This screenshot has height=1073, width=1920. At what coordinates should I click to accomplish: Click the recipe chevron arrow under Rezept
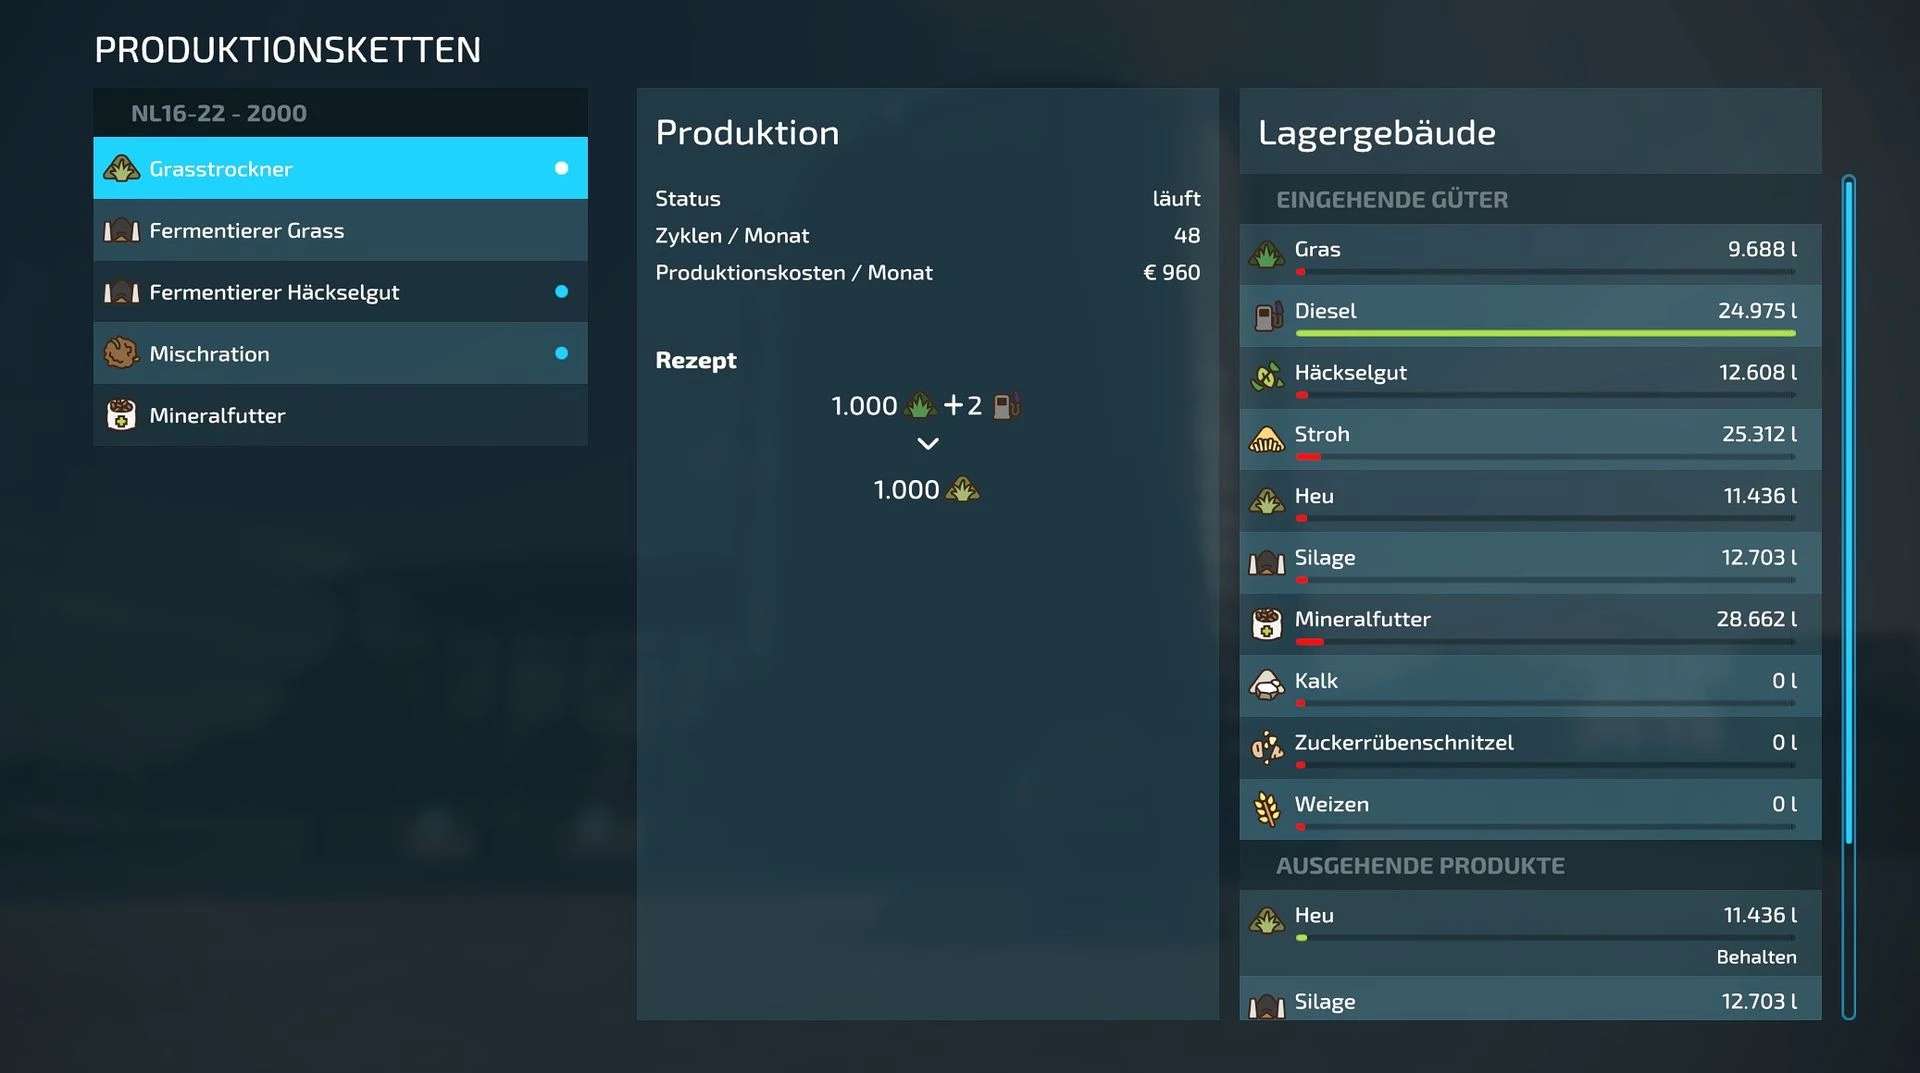coord(928,444)
